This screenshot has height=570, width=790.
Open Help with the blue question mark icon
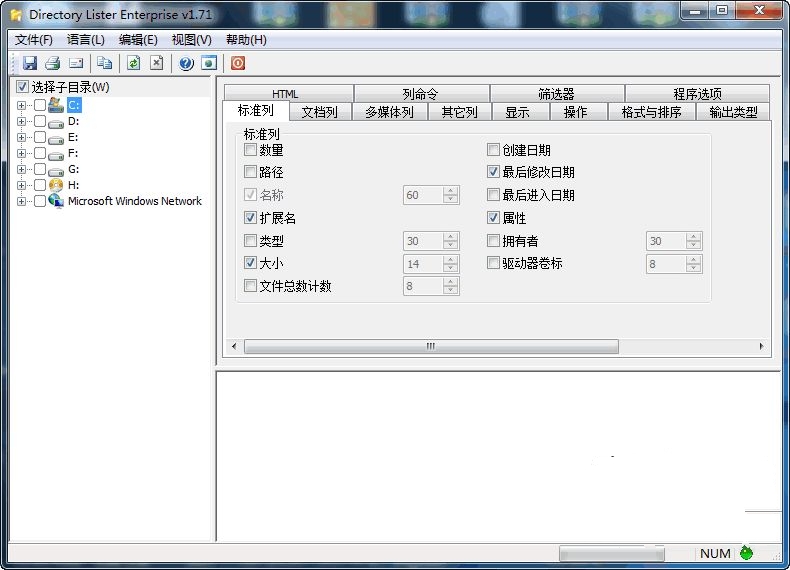pyautogui.click(x=186, y=64)
